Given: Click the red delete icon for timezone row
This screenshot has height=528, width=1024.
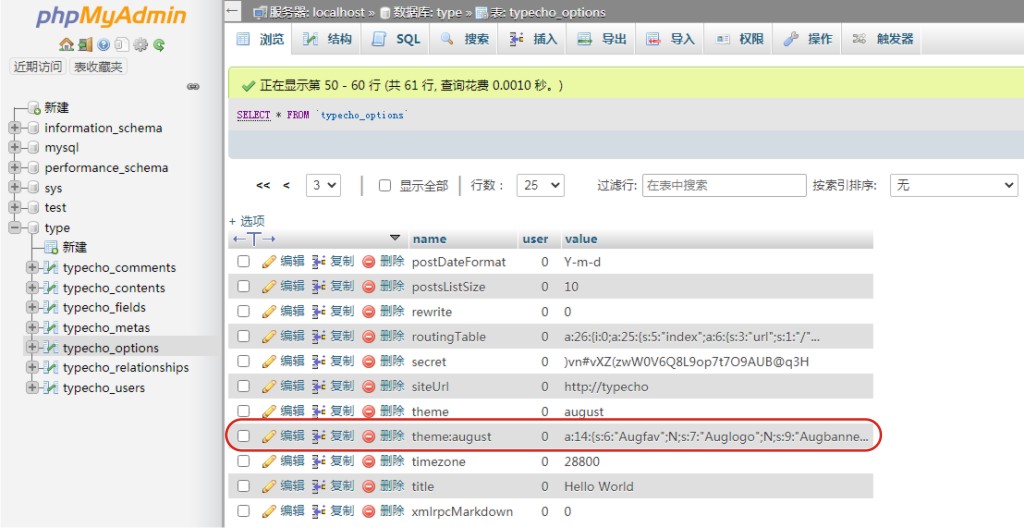Looking at the screenshot, I should tap(368, 461).
